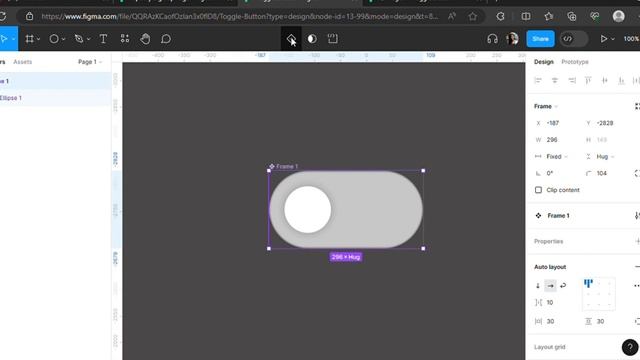The height and width of the screenshot is (360, 640).
Task: Select the Pen tool
Action: [79, 39]
